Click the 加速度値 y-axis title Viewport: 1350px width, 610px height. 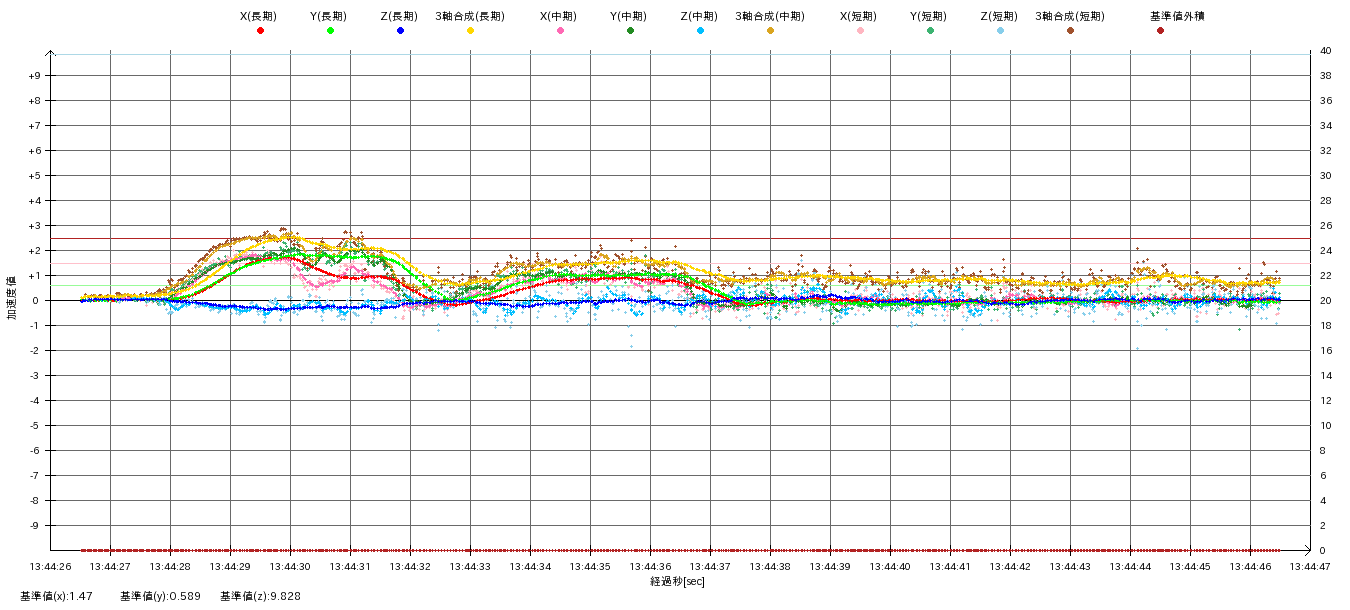pos(12,297)
